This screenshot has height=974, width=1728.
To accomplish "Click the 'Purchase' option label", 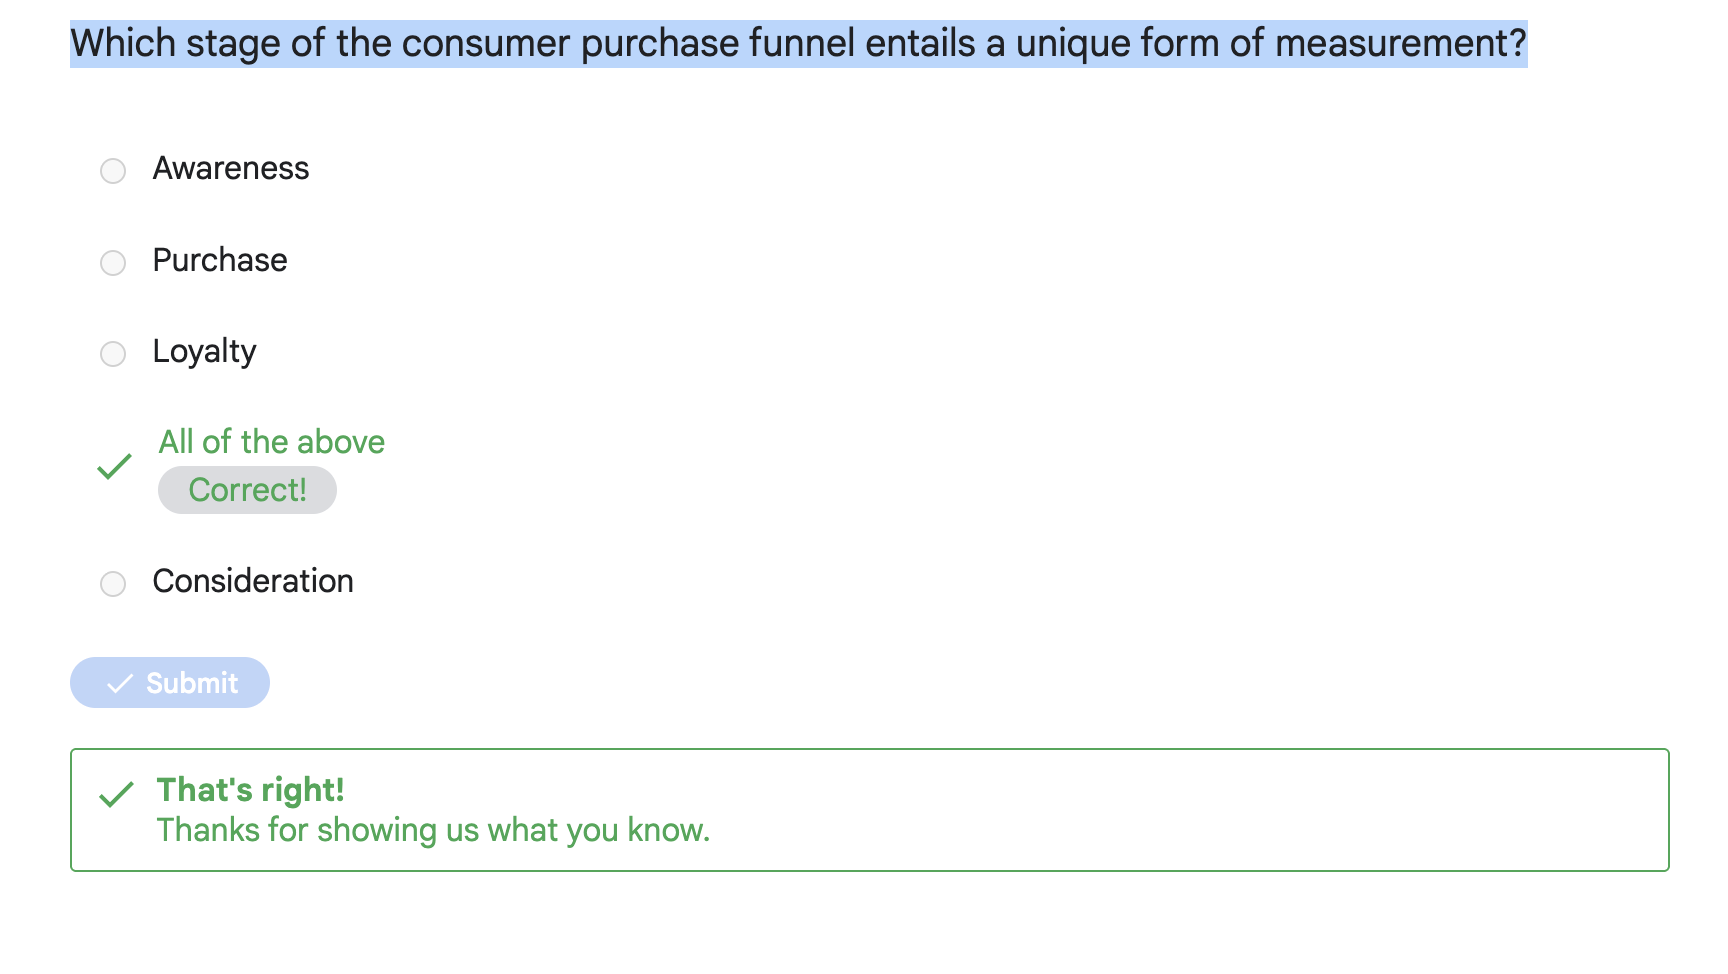I will point(220,261).
